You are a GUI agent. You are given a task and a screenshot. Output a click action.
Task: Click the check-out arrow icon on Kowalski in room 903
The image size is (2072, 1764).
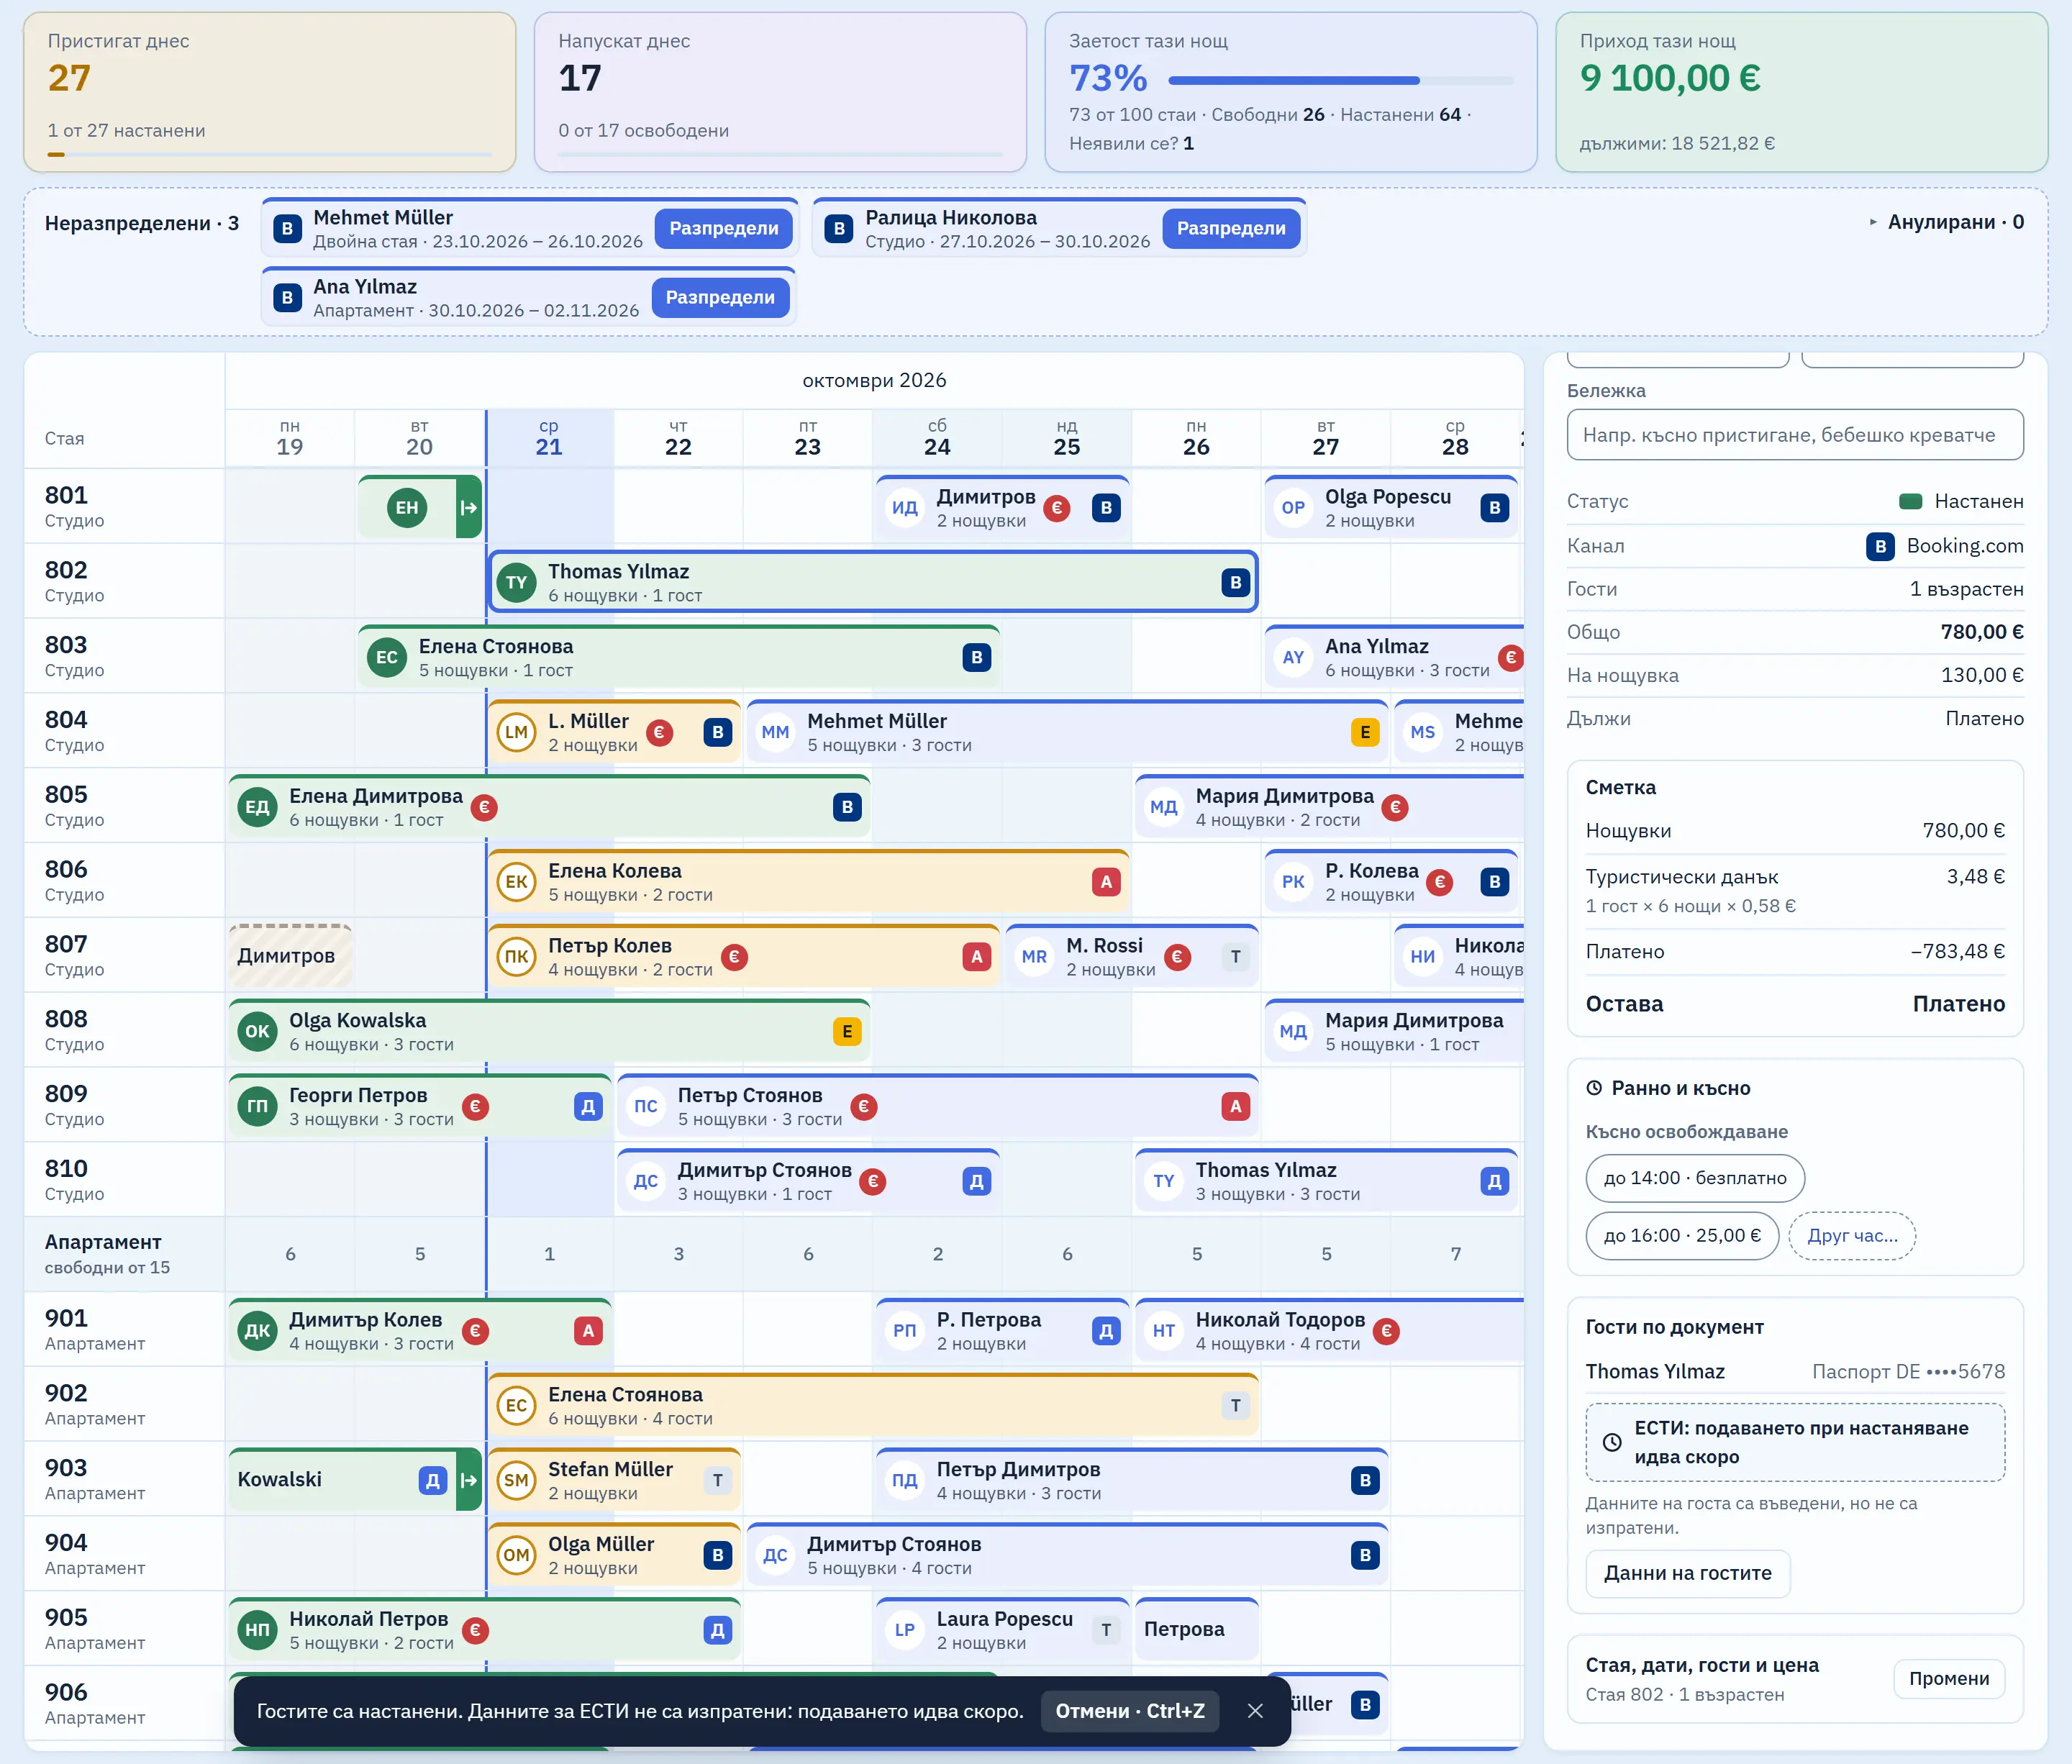tap(469, 1480)
